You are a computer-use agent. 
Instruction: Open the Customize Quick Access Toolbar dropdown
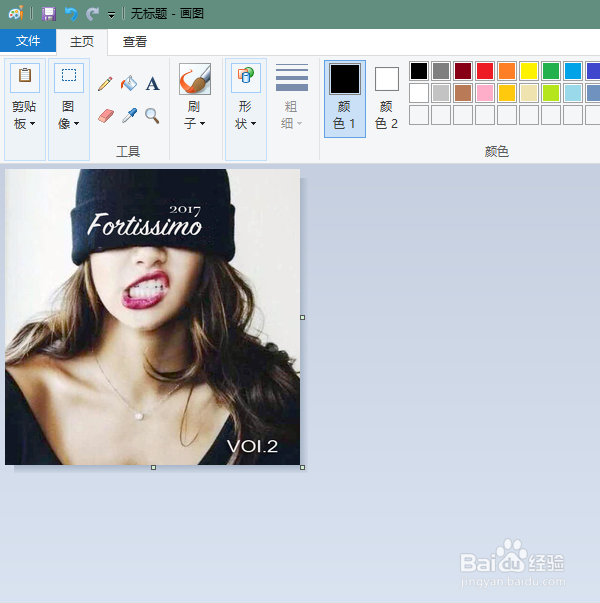coord(111,15)
